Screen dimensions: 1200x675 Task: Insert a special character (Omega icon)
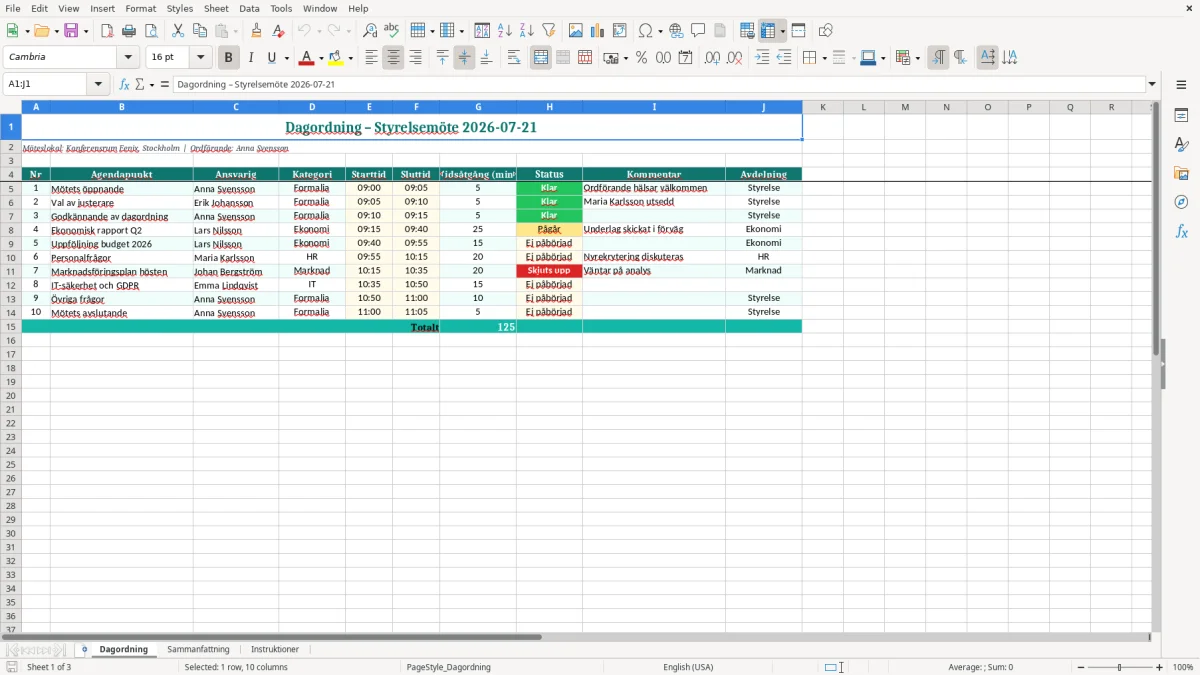pos(645,31)
